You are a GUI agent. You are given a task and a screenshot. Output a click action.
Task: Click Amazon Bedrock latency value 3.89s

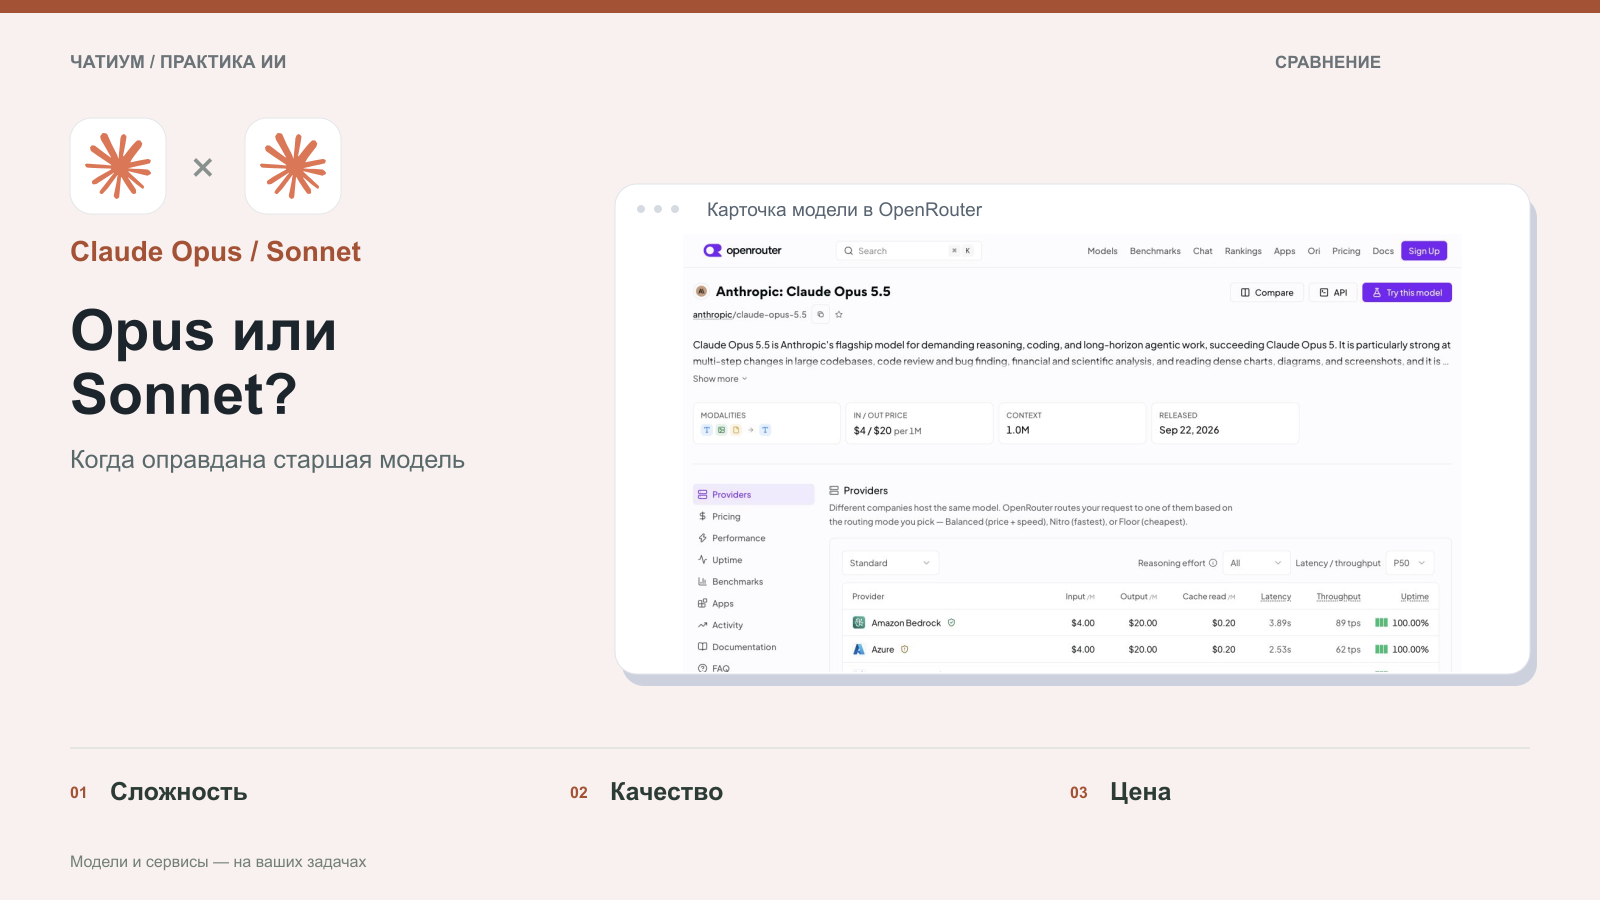(x=1280, y=623)
